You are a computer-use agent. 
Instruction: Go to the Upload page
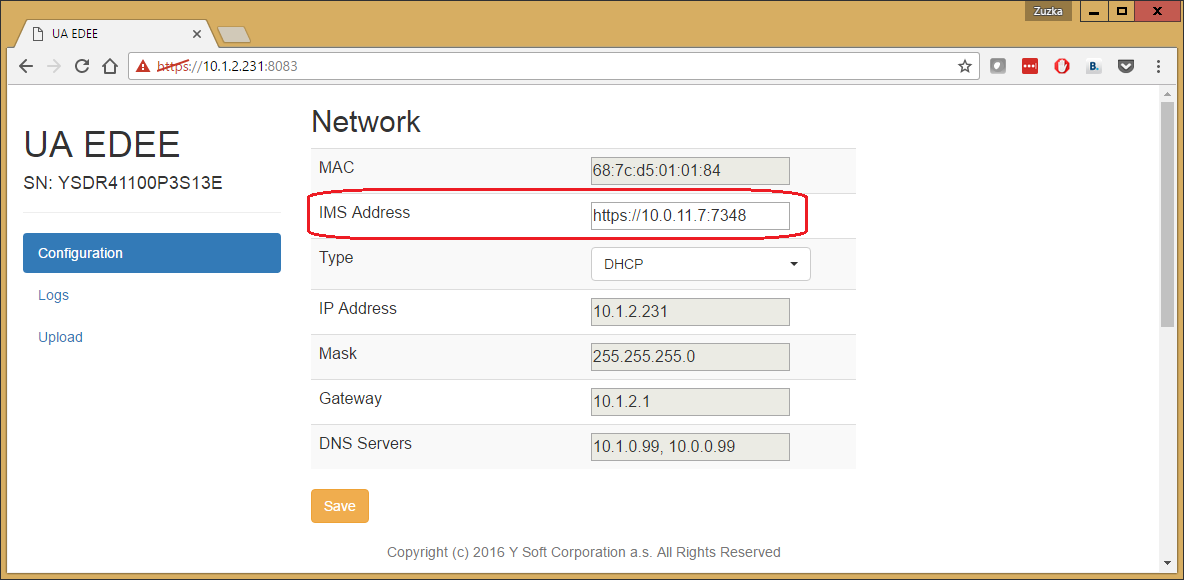pyautogui.click(x=60, y=337)
